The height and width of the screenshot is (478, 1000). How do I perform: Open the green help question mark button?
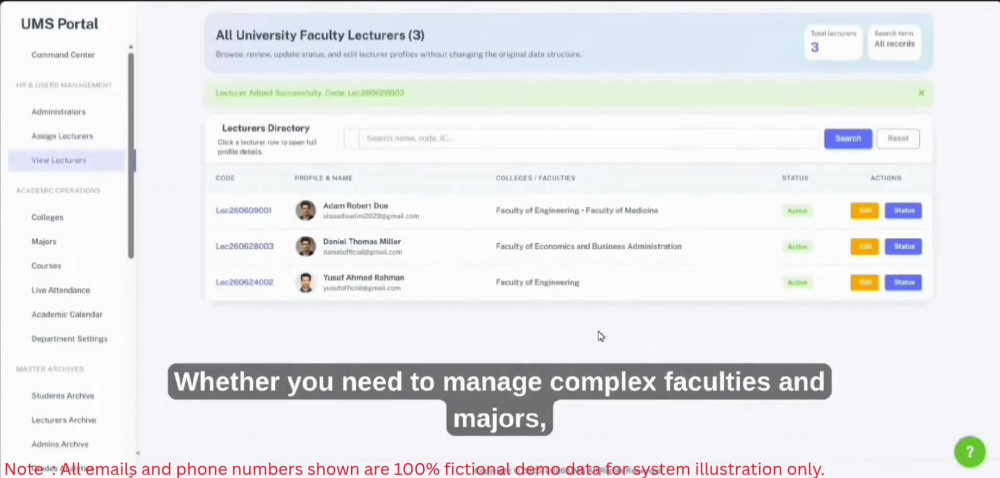[969, 452]
